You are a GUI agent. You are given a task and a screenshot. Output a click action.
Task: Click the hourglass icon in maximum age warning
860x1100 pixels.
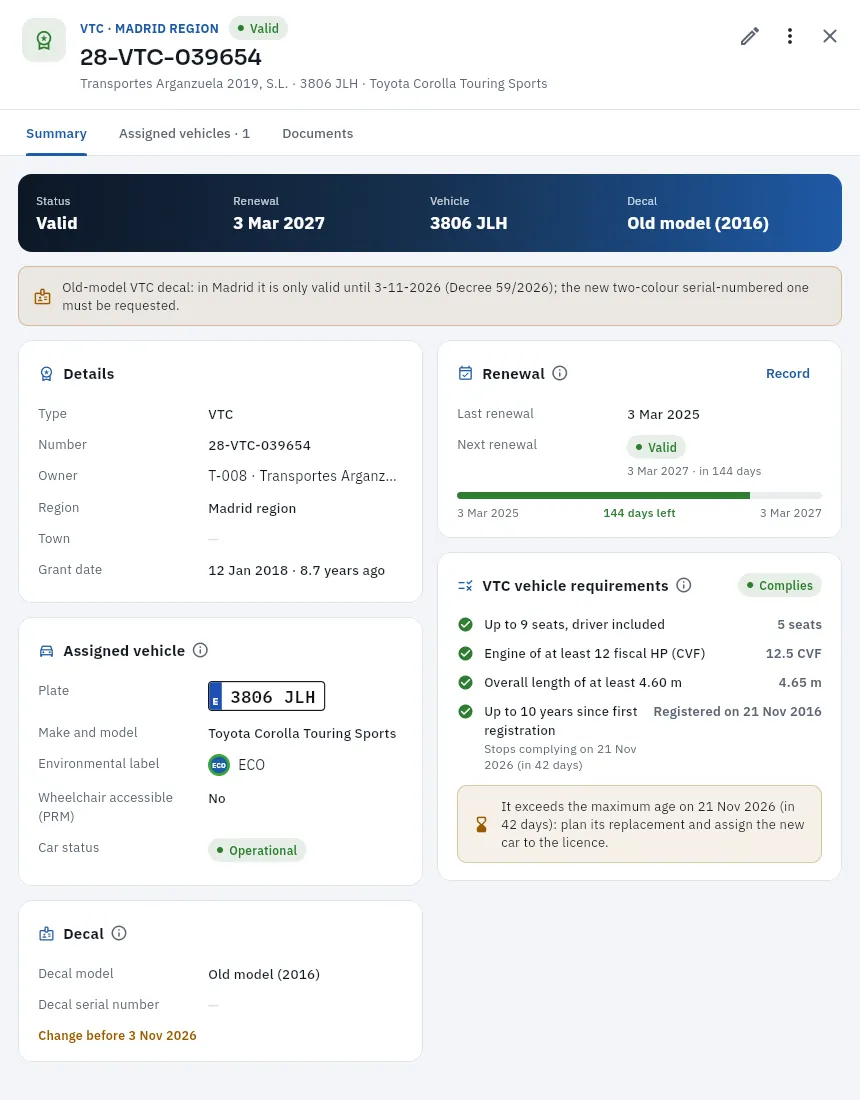[x=481, y=824]
